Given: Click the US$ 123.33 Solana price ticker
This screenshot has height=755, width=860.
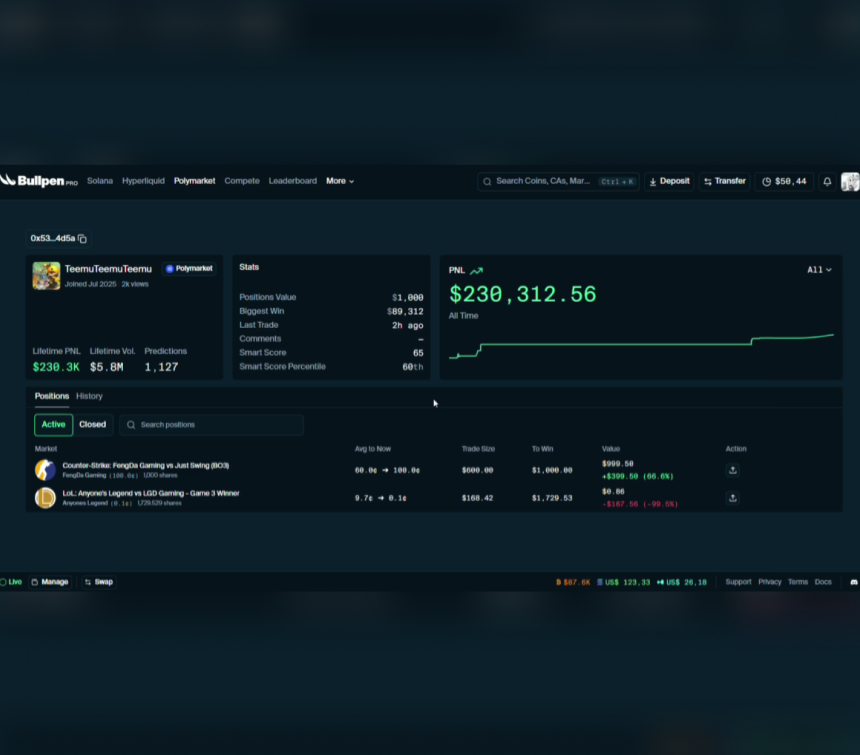Looking at the screenshot, I should 623,582.
